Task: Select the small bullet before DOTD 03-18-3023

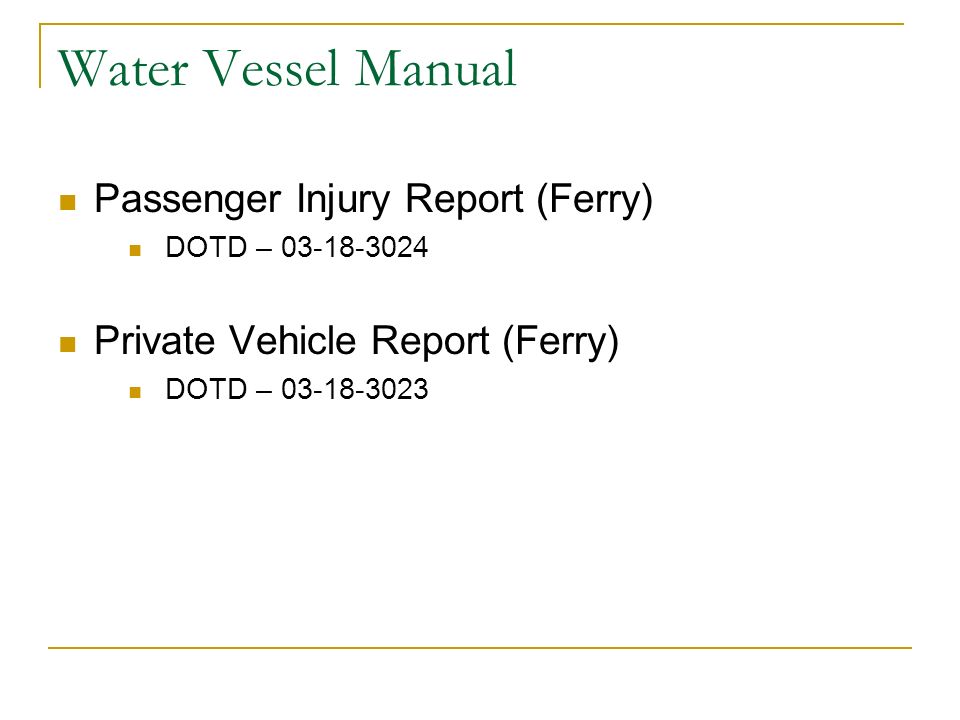Action: pyautogui.click(x=135, y=392)
